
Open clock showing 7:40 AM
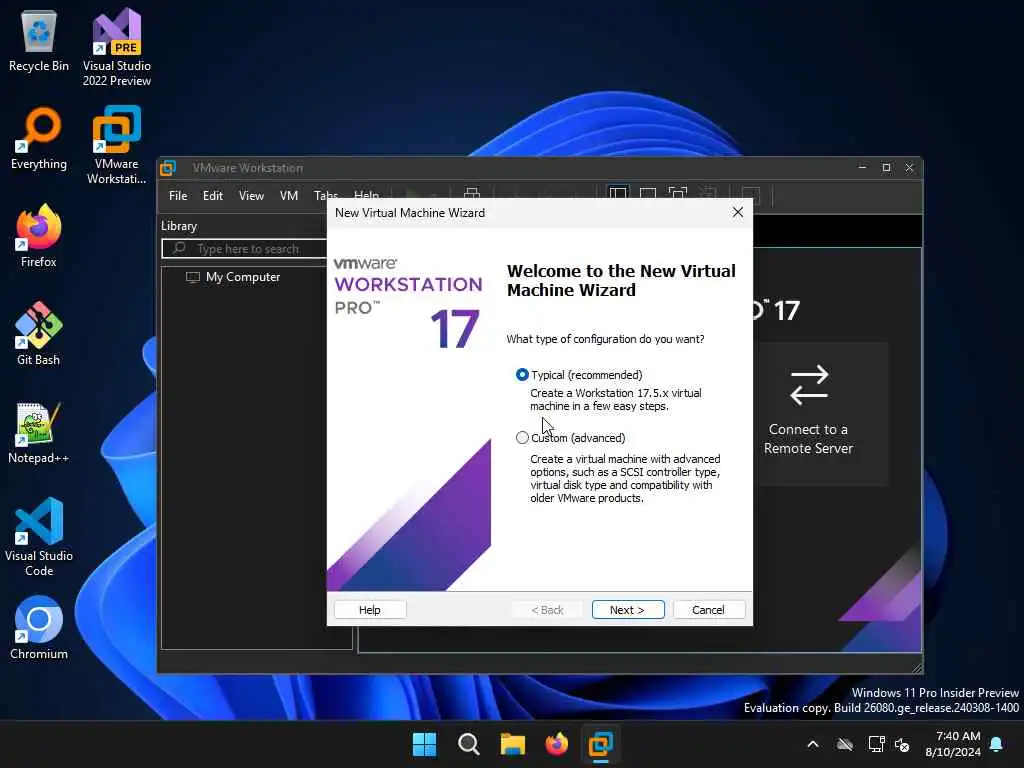pyautogui.click(x=953, y=744)
